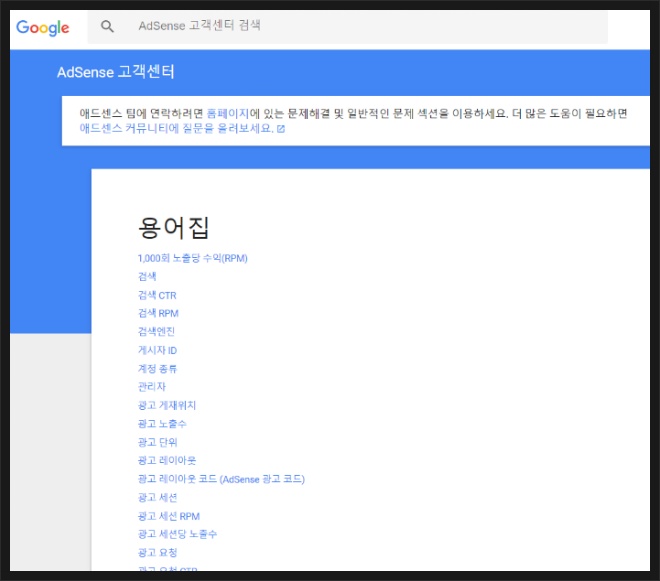Open the 광고 세션 RPM glossary entry
The height and width of the screenshot is (581, 660).
[x=169, y=516]
